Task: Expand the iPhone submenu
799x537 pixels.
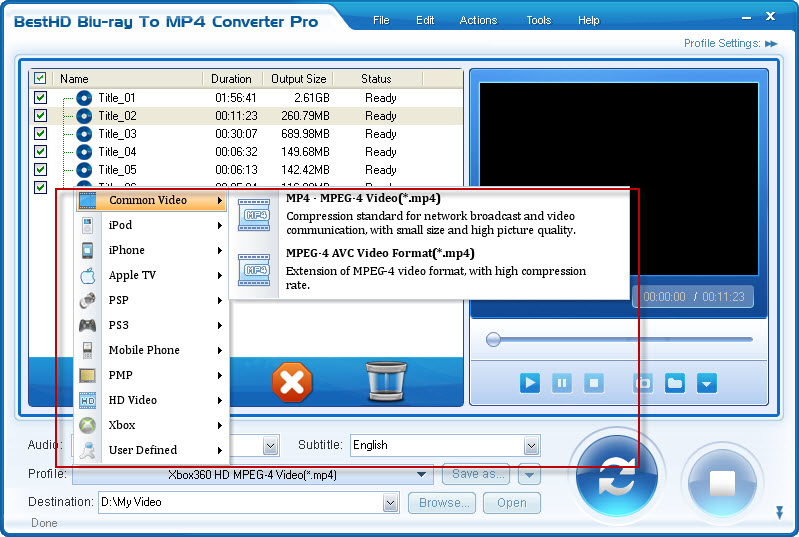Action: 220,250
